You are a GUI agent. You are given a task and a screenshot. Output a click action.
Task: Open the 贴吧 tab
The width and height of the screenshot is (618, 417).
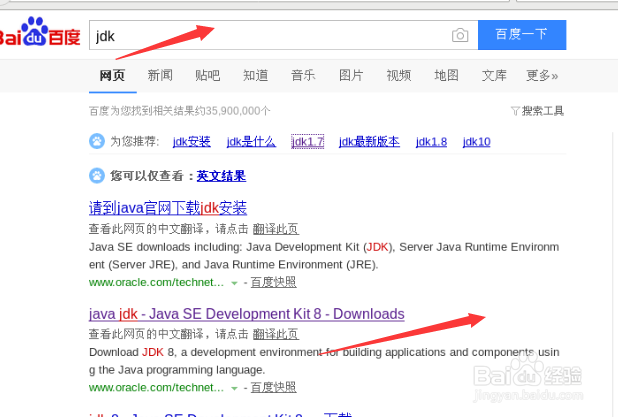208,75
